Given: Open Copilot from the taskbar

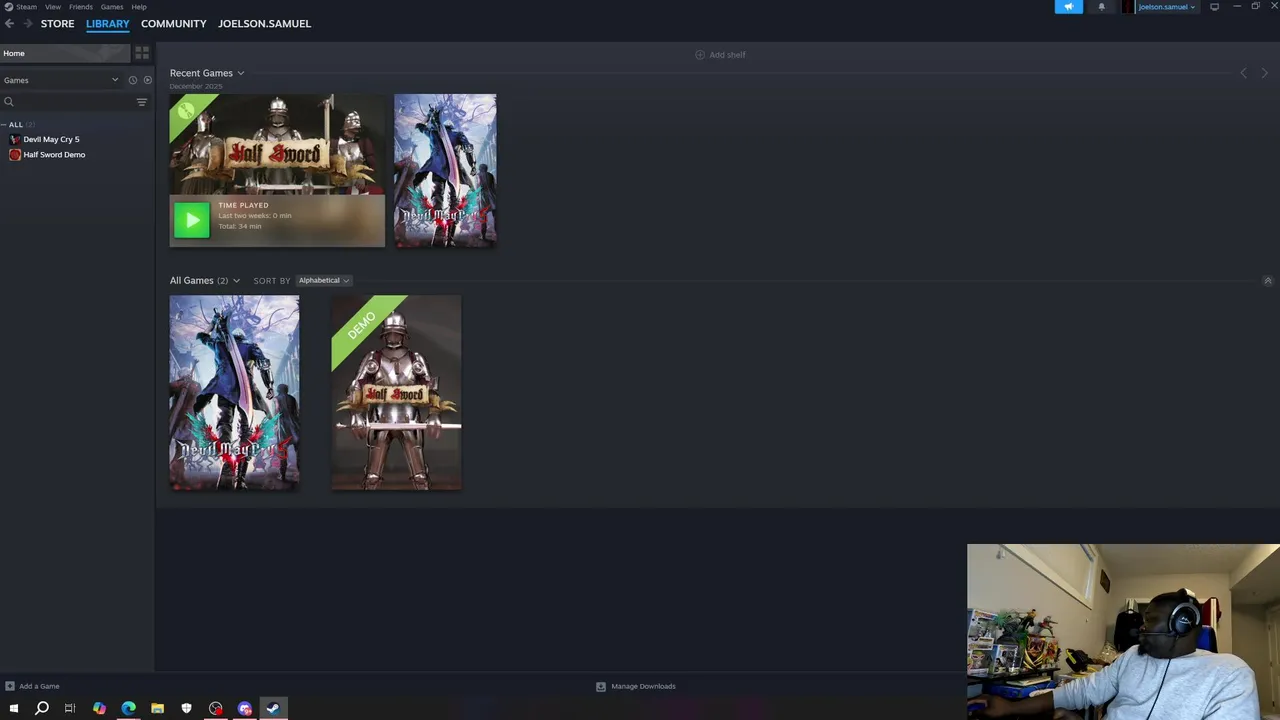Looking at the screenshot, I should click(99, 708).
